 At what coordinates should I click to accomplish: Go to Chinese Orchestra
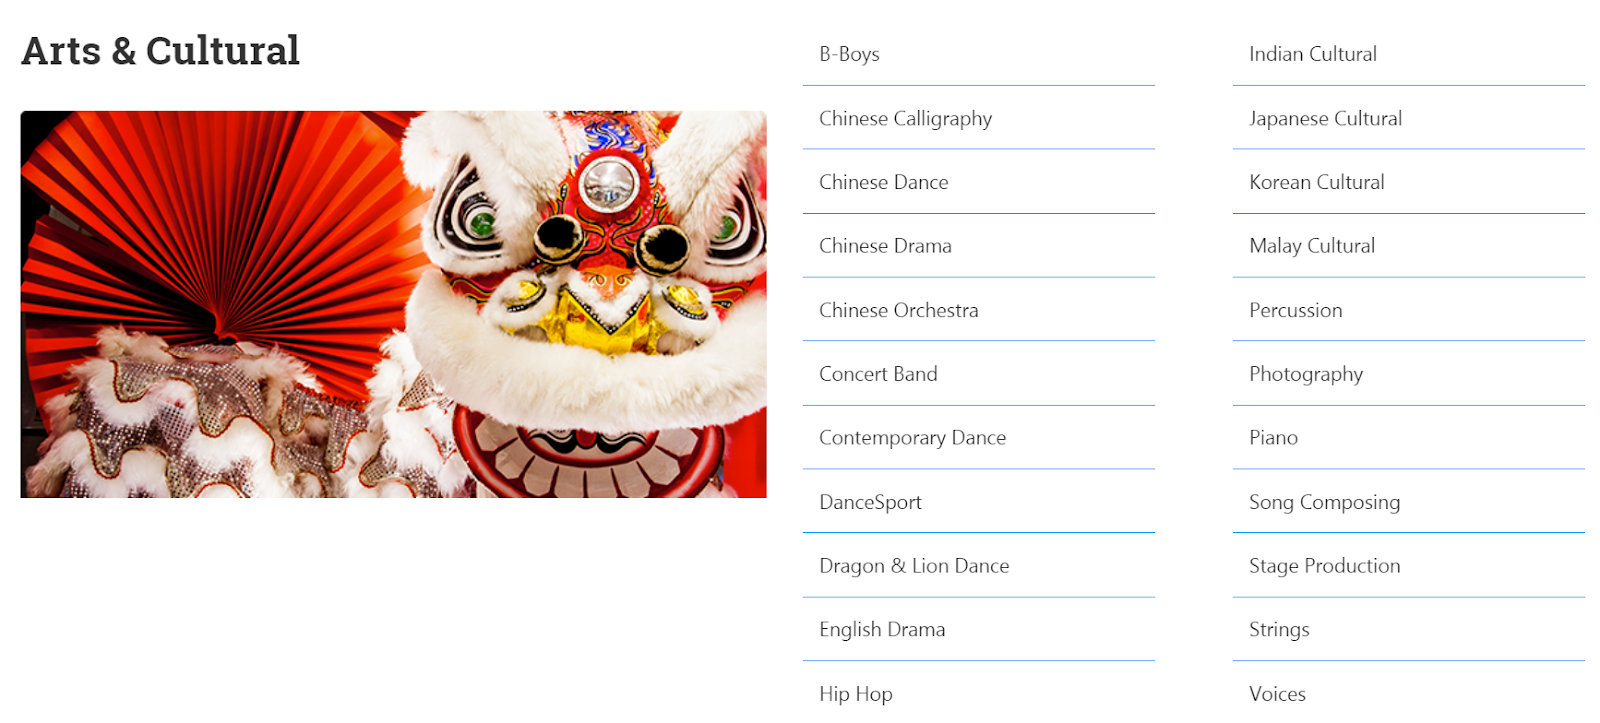(x=898, y=310)
